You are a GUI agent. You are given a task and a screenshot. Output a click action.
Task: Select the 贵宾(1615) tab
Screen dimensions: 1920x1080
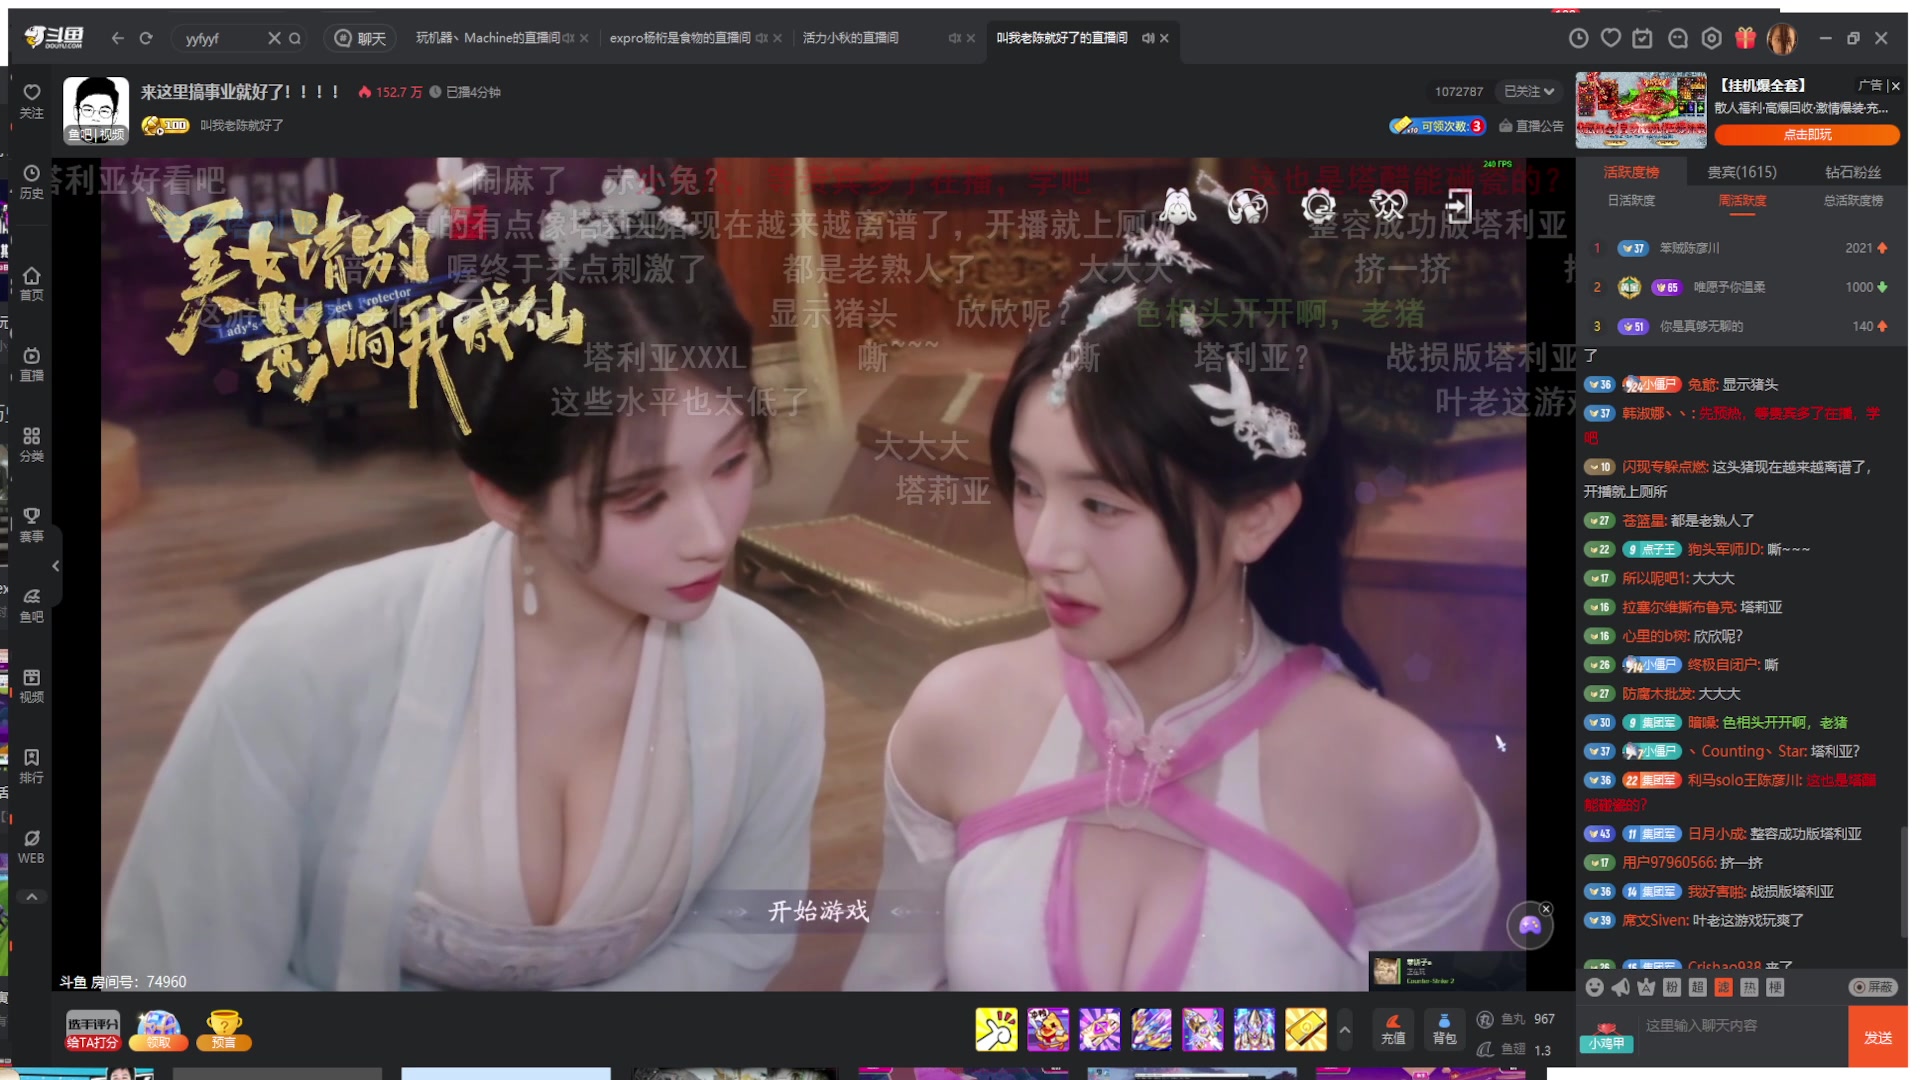(x=1742, y=172)
